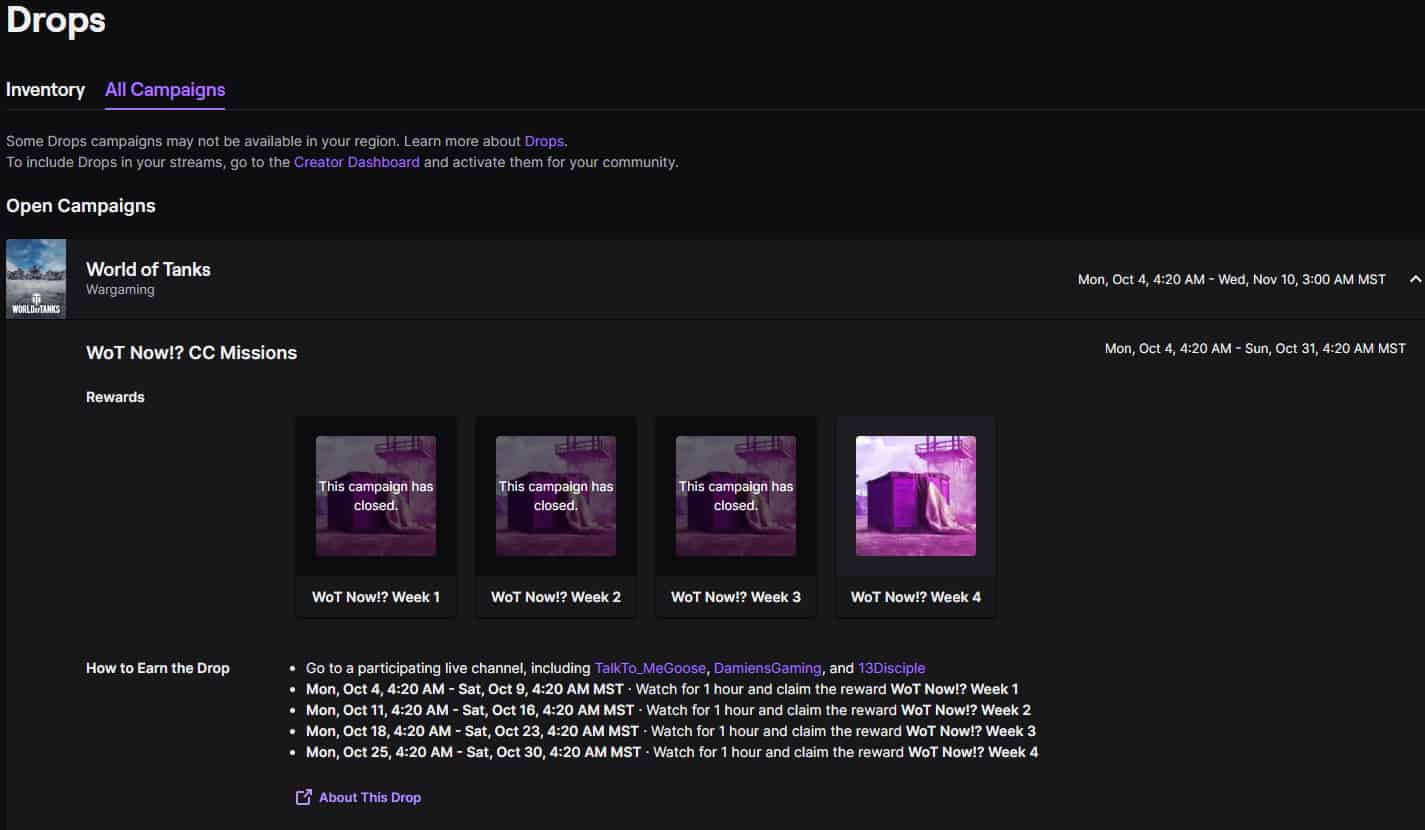Click the WoT Now!? Week 3 caption
Viewport: 1425px width, 830px height.
coord(736,597)
